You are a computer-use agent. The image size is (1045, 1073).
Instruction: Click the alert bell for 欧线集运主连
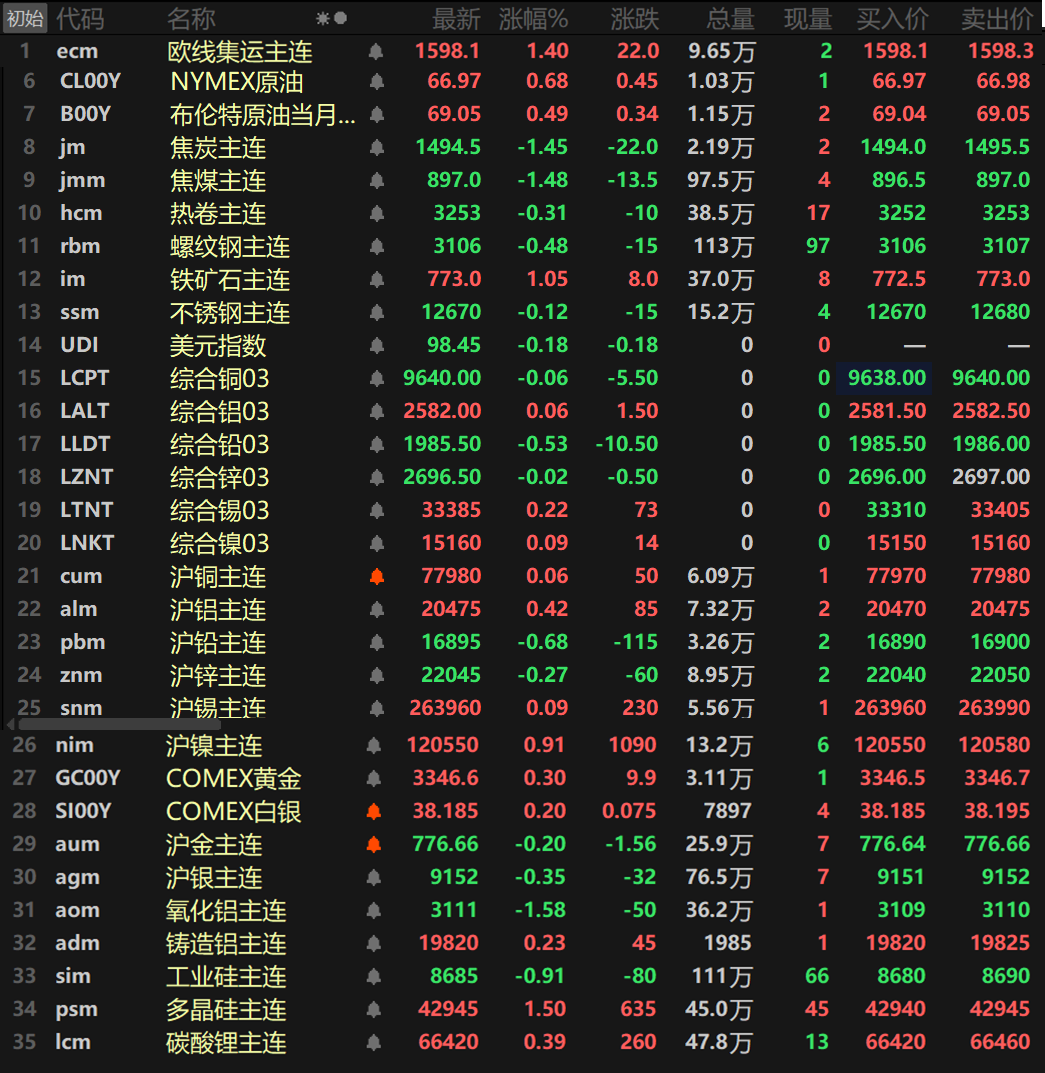pyautogui.click(x=376, y=51)
